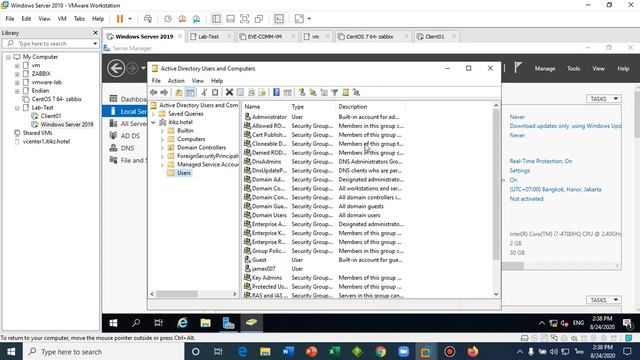Open the VM menu in VMware
Image resolution: width=640 pixels, height=360 pixels.
[x=62, y=19]
